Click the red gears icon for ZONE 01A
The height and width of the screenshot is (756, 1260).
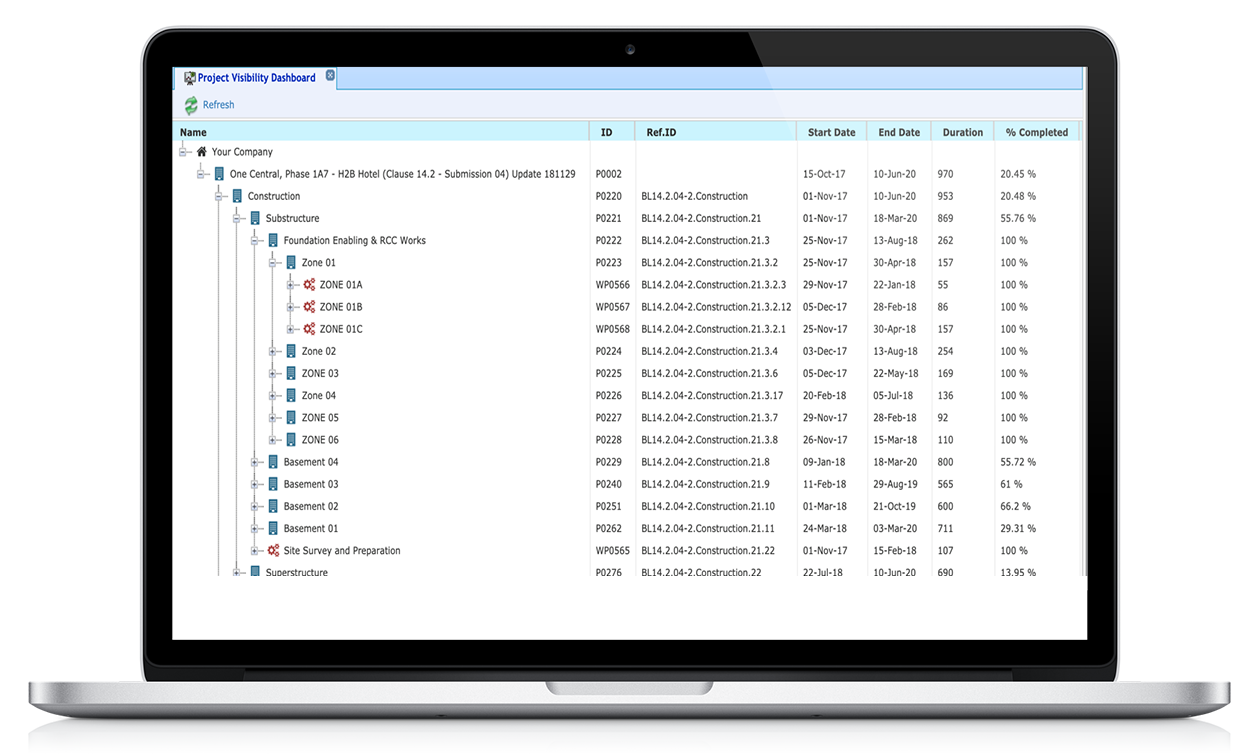click(x=309, y=285)
